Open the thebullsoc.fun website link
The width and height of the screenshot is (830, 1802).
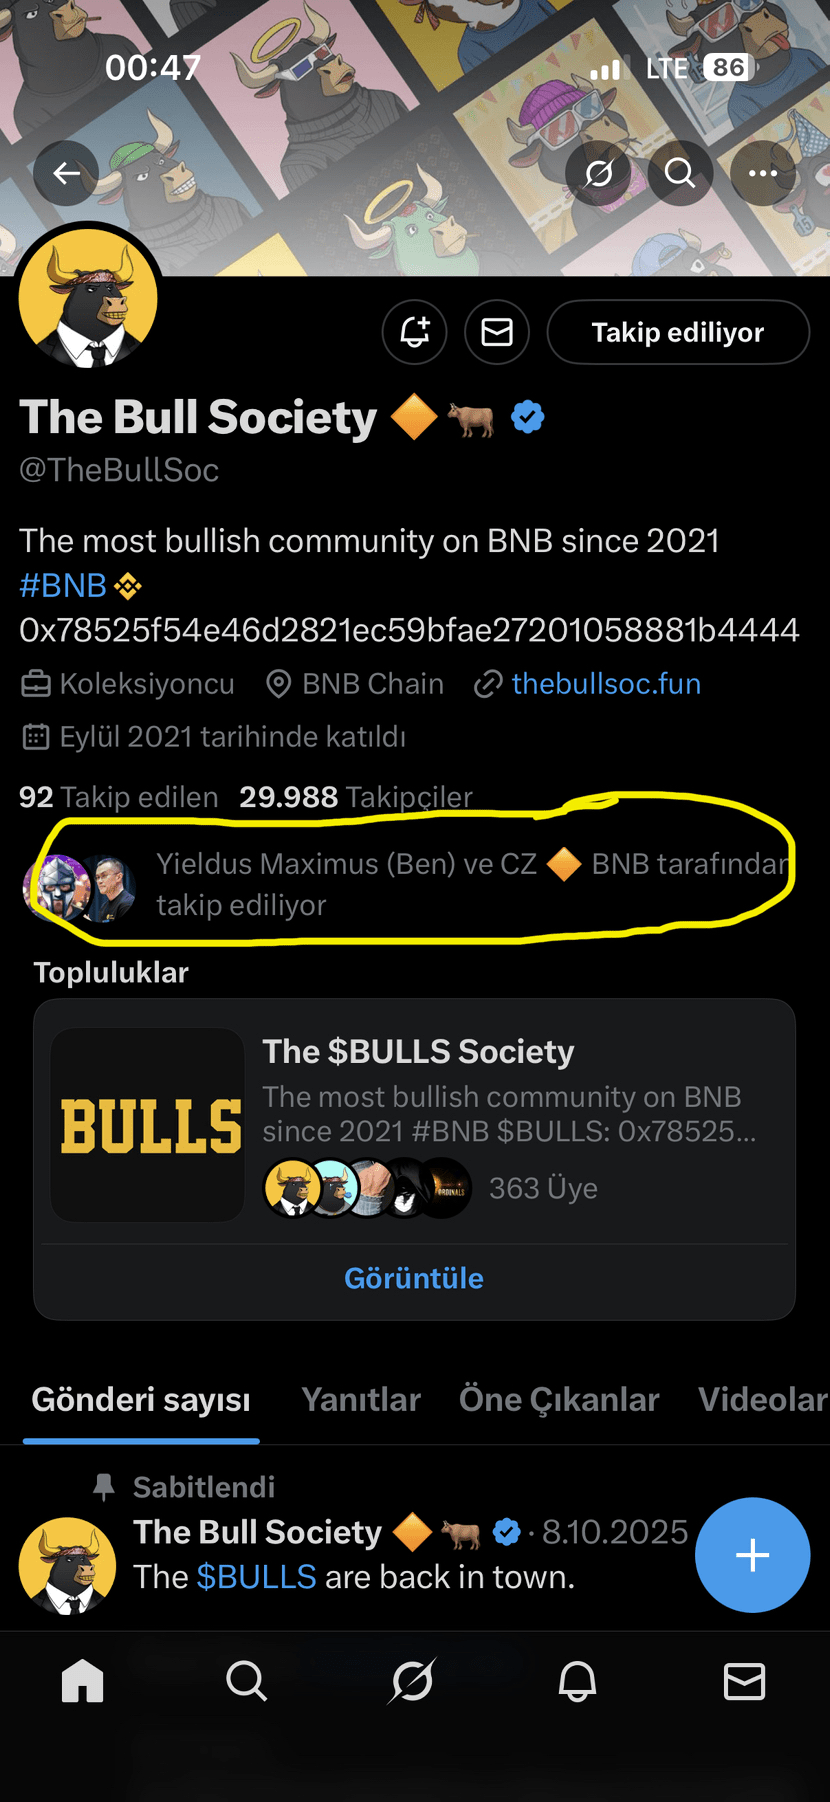click(605, 684)
